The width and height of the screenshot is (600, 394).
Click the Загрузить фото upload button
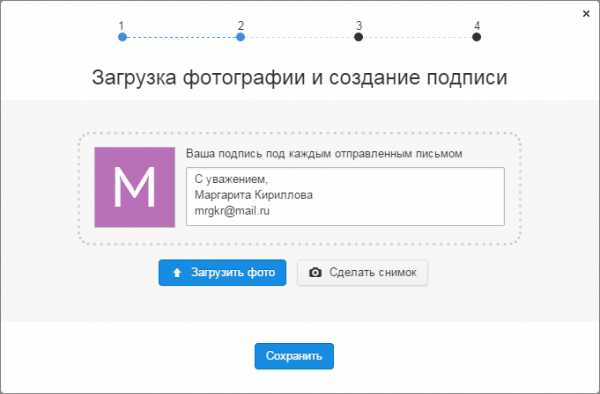pyautogui.click(x=222, y=272)
